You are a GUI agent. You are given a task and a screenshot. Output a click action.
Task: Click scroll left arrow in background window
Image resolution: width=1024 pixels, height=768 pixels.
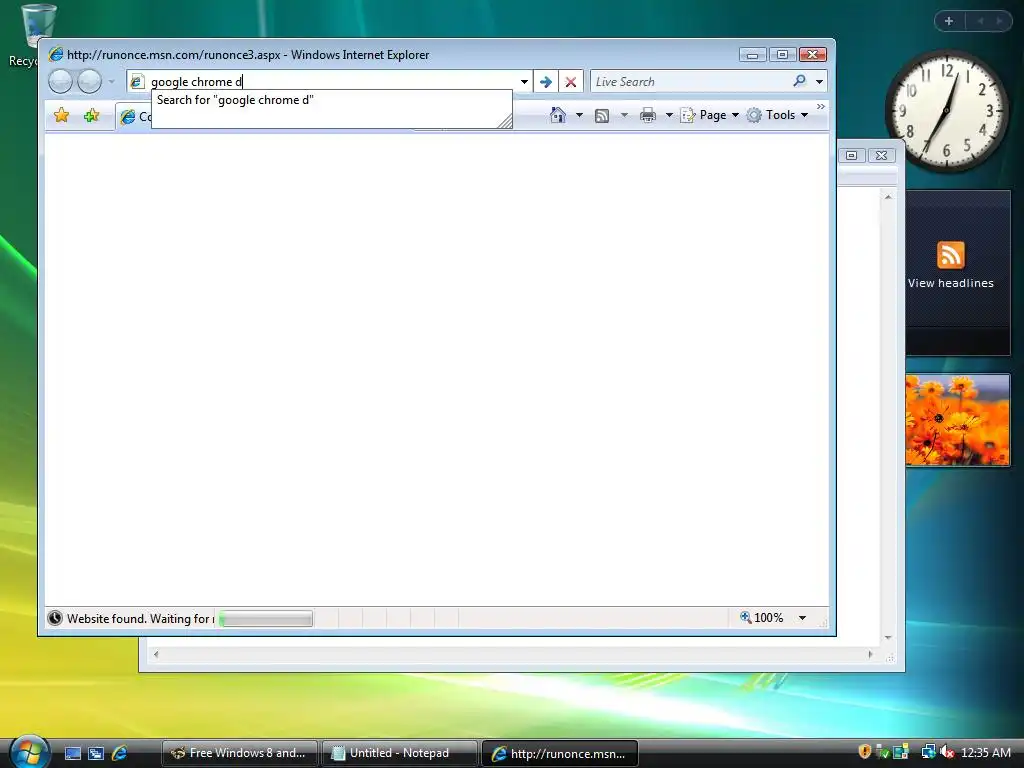click(155, 654)
